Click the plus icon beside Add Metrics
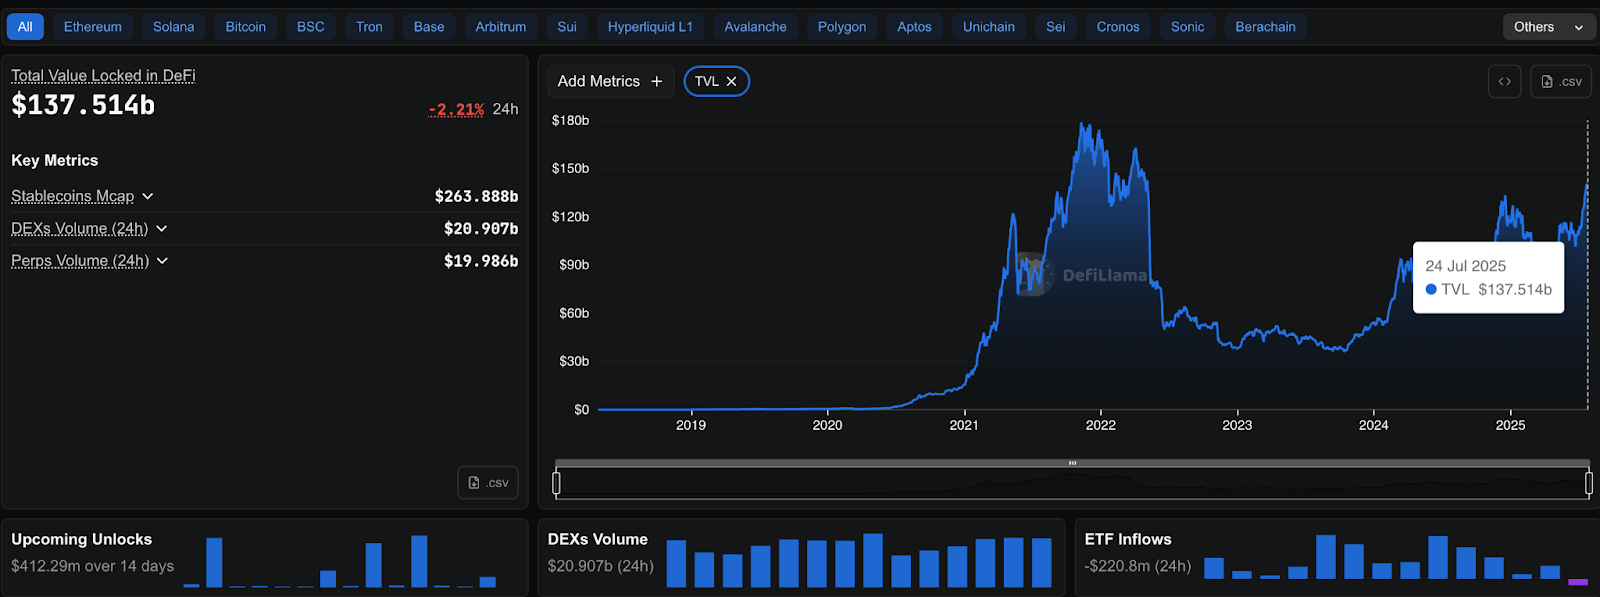This screenshot has height=597, width=1600. coord(657,82)
